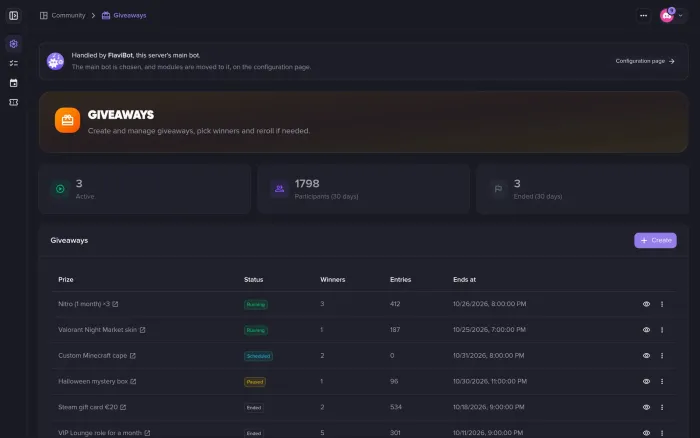Open external link for VIP Lounge role
The height and width of the screenshot is (438, 700).
point(147,433)
